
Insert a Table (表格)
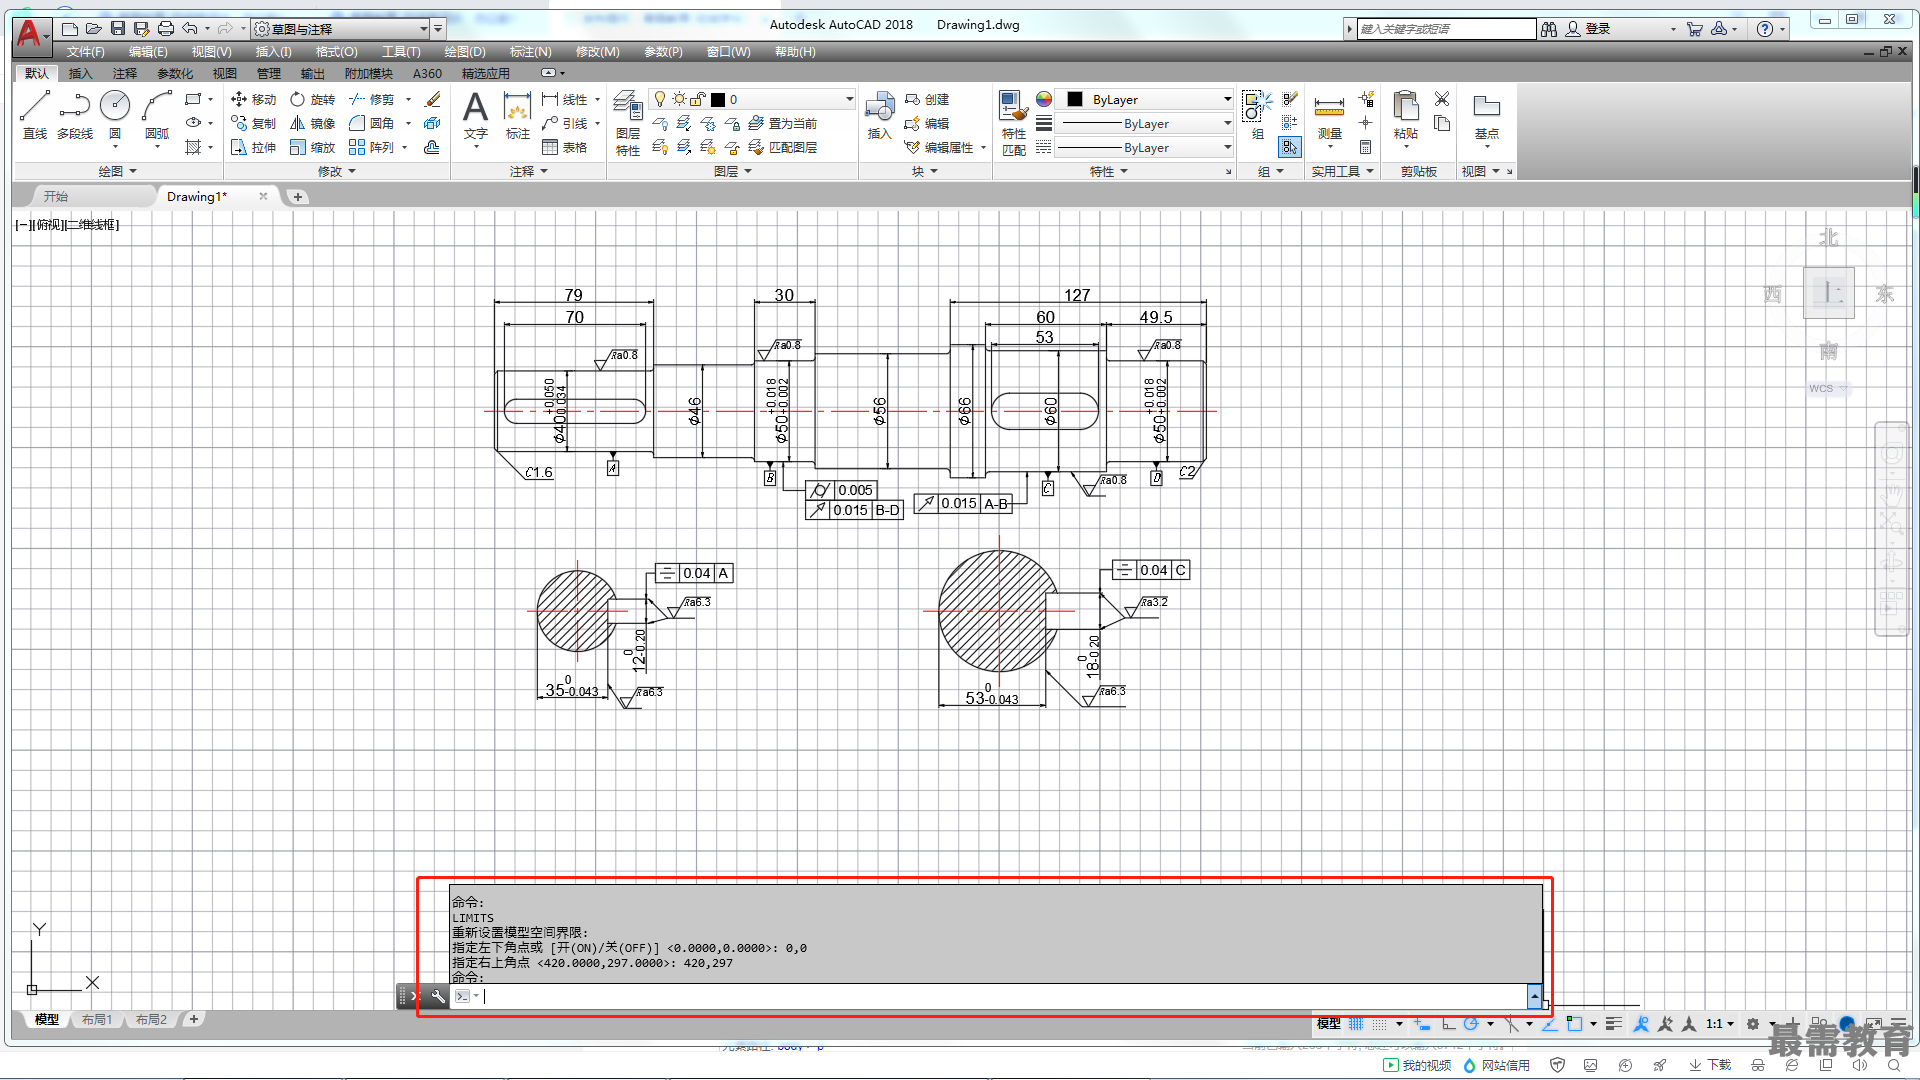[x=564, y=147]
